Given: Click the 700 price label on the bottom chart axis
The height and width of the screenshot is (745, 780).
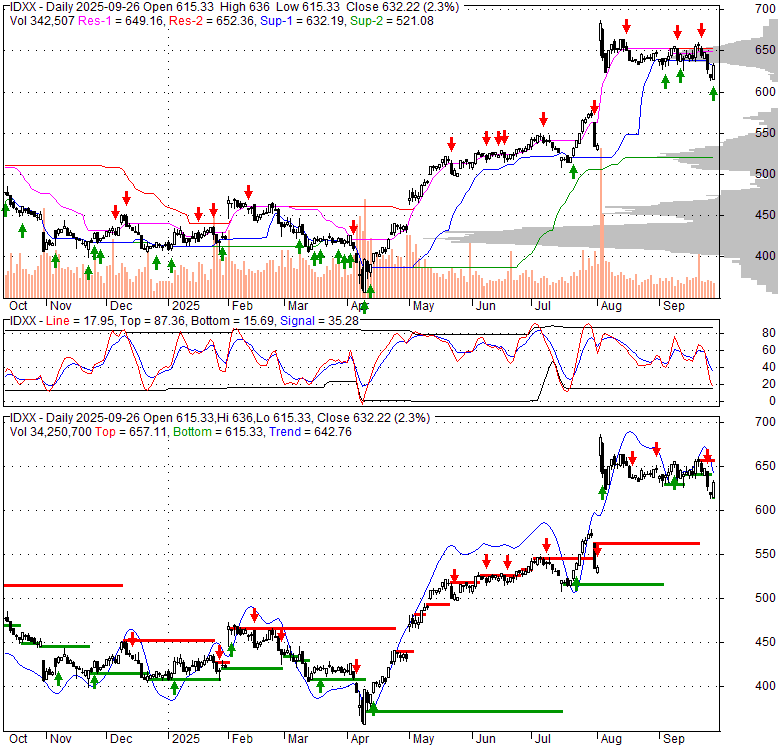Looking at the screenshot, I should pos(765,422).
